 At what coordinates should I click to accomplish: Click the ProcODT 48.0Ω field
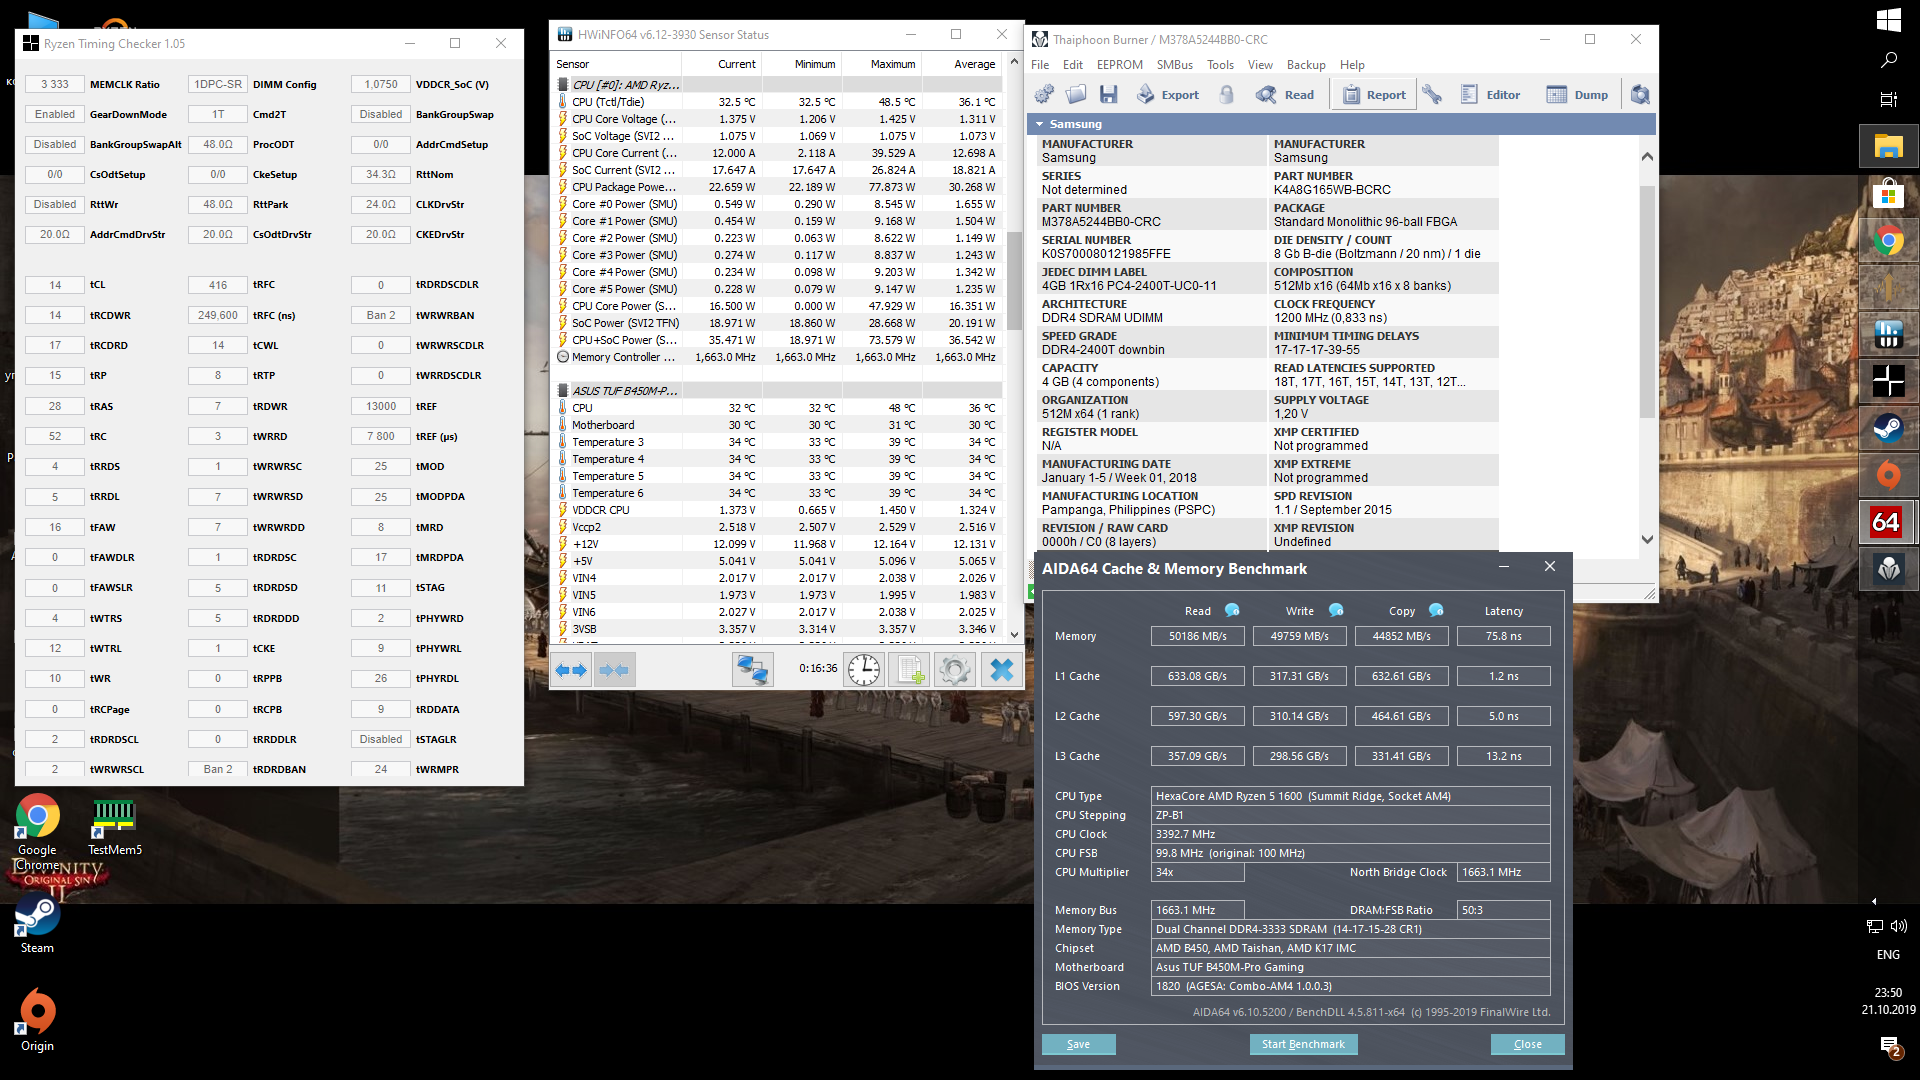click(218, 145)
